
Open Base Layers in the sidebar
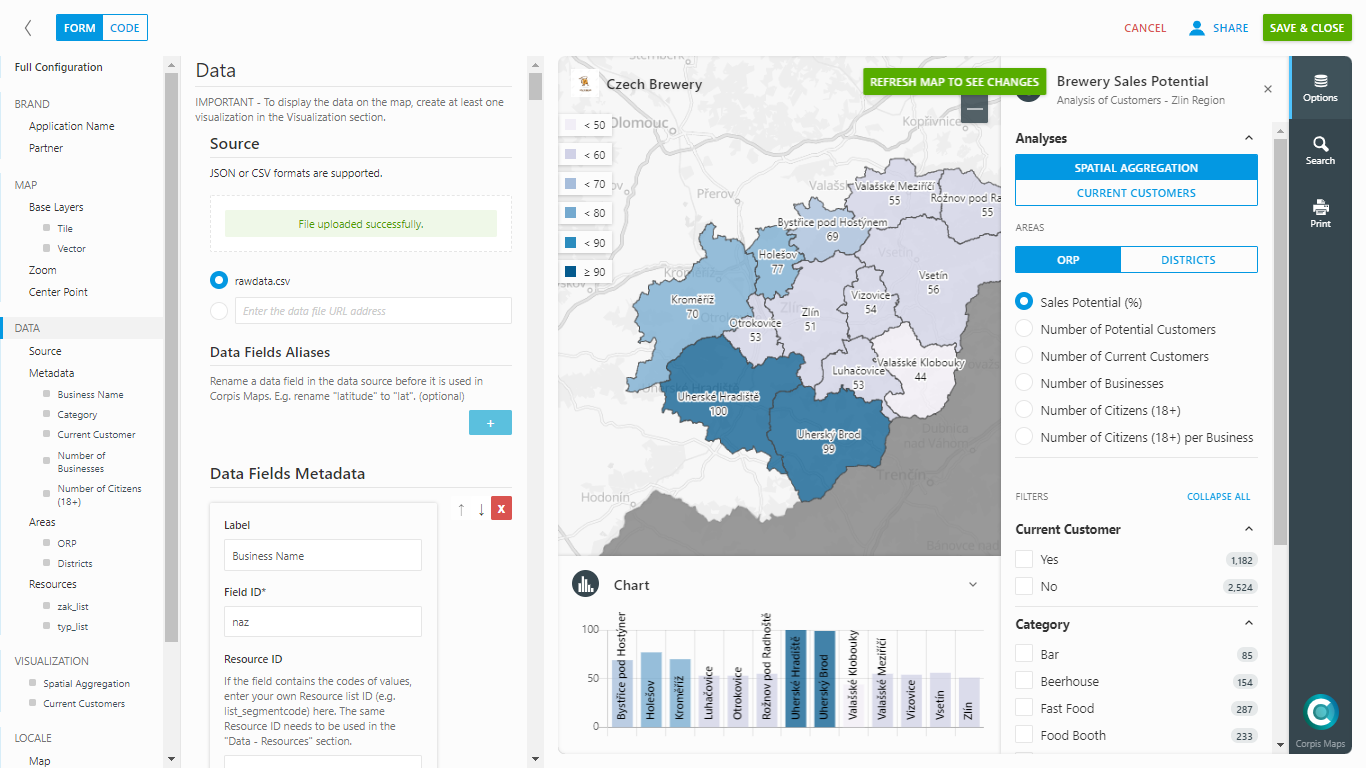click(56, 207)
